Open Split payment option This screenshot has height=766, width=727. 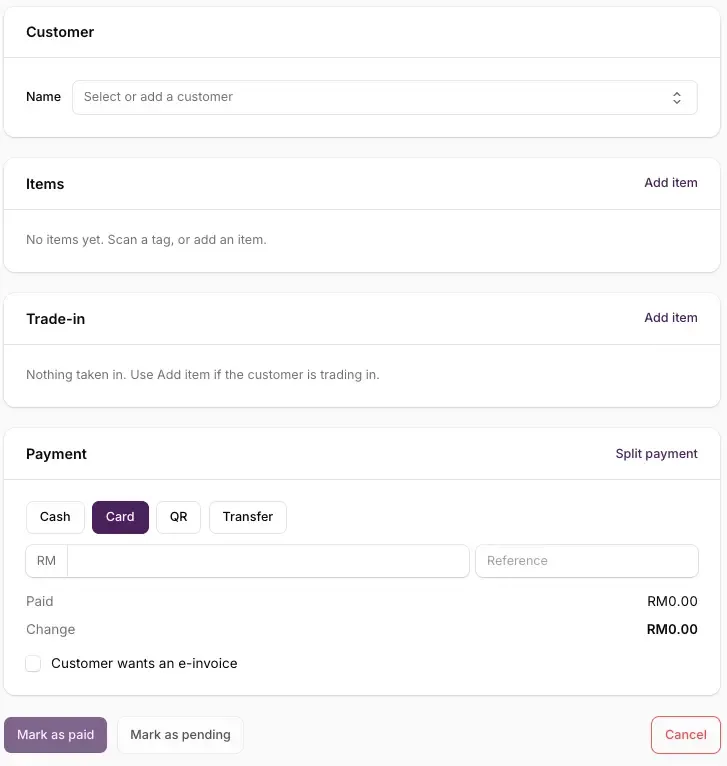click(x=656, y=454)
